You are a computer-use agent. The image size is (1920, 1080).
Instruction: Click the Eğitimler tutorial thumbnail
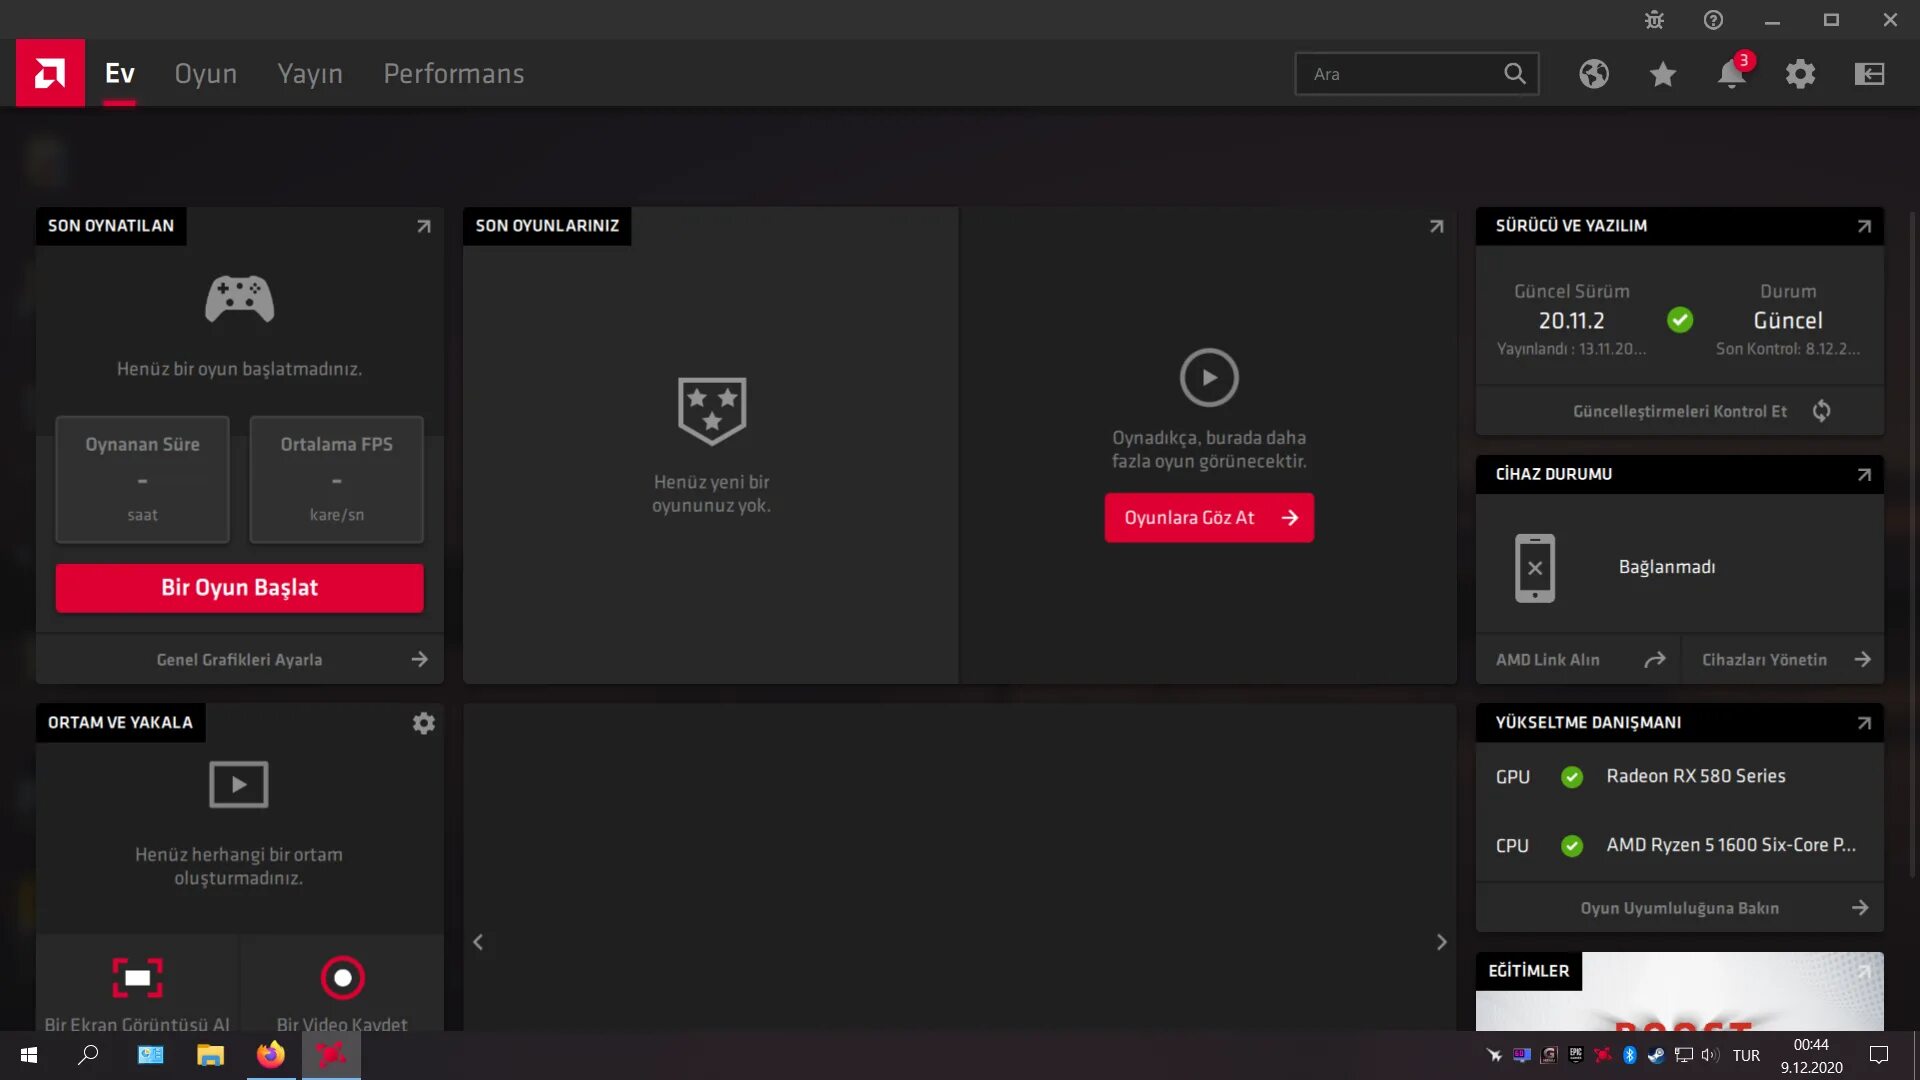[1680, 992]
